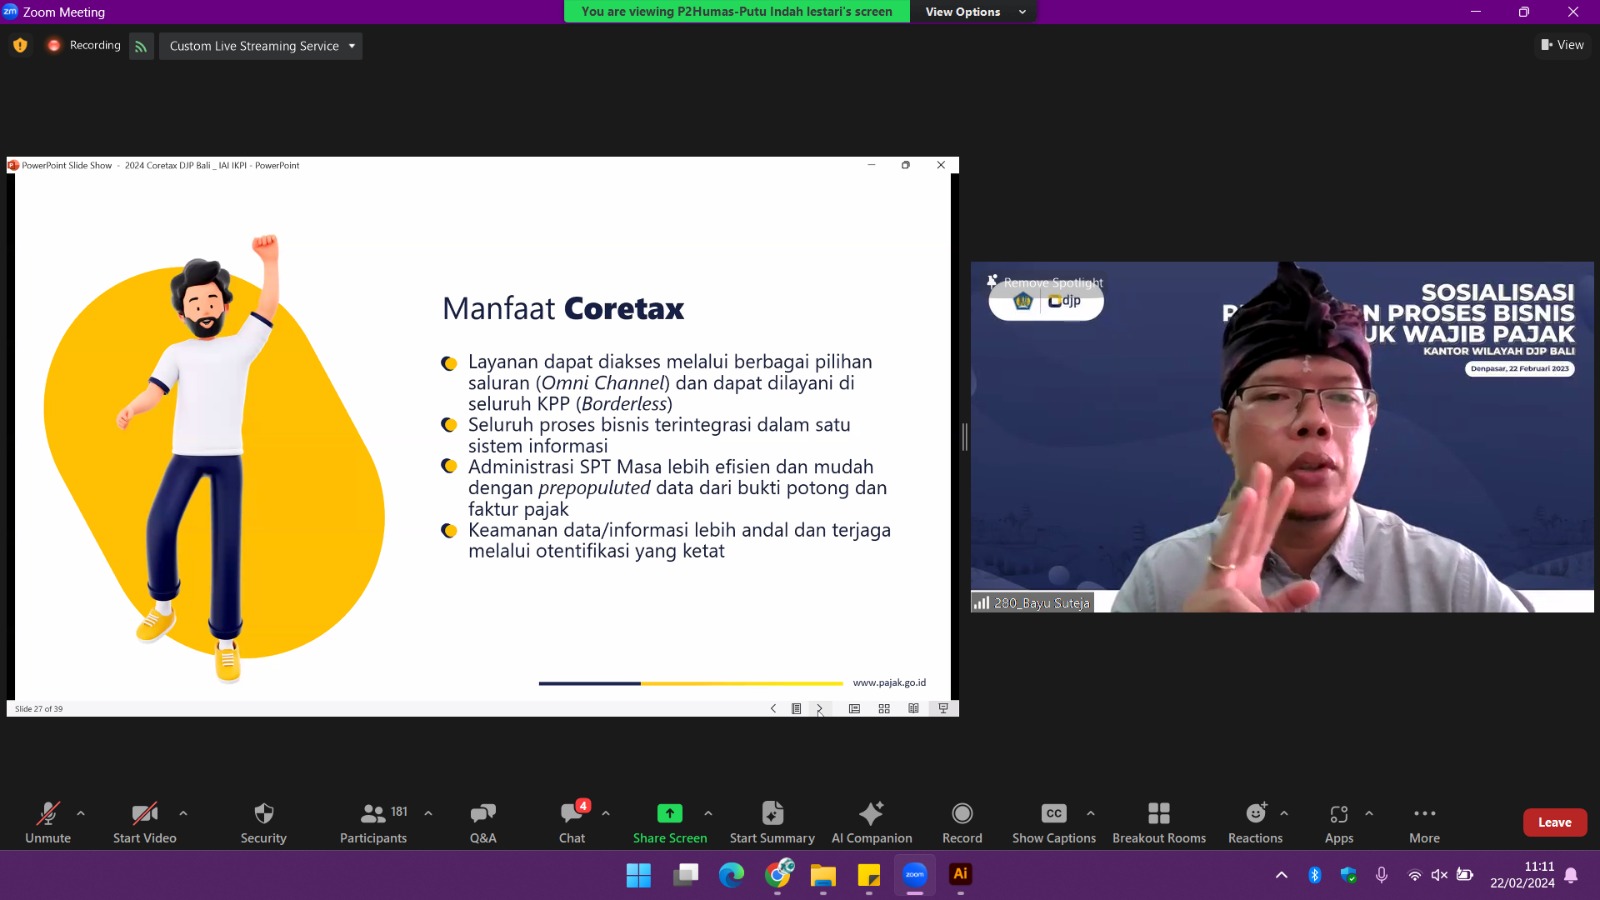Open Chat with unread messages

pos(572,822)
